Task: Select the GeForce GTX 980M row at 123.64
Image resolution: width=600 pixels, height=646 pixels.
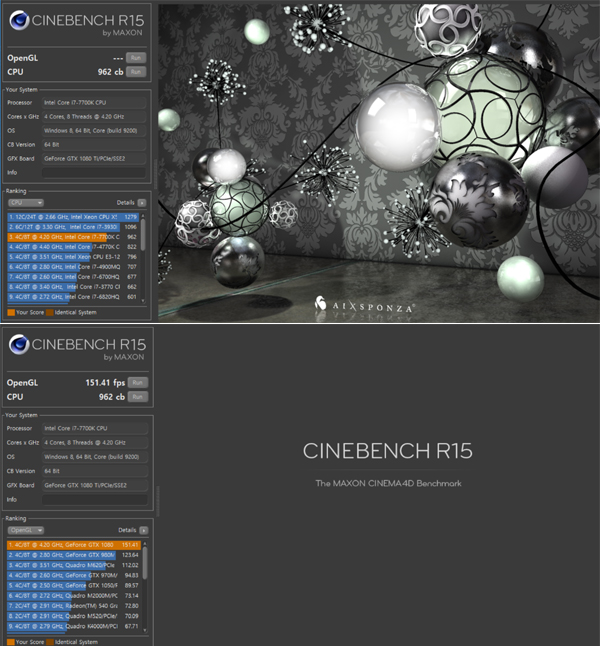Action: (x=74, y=555)
